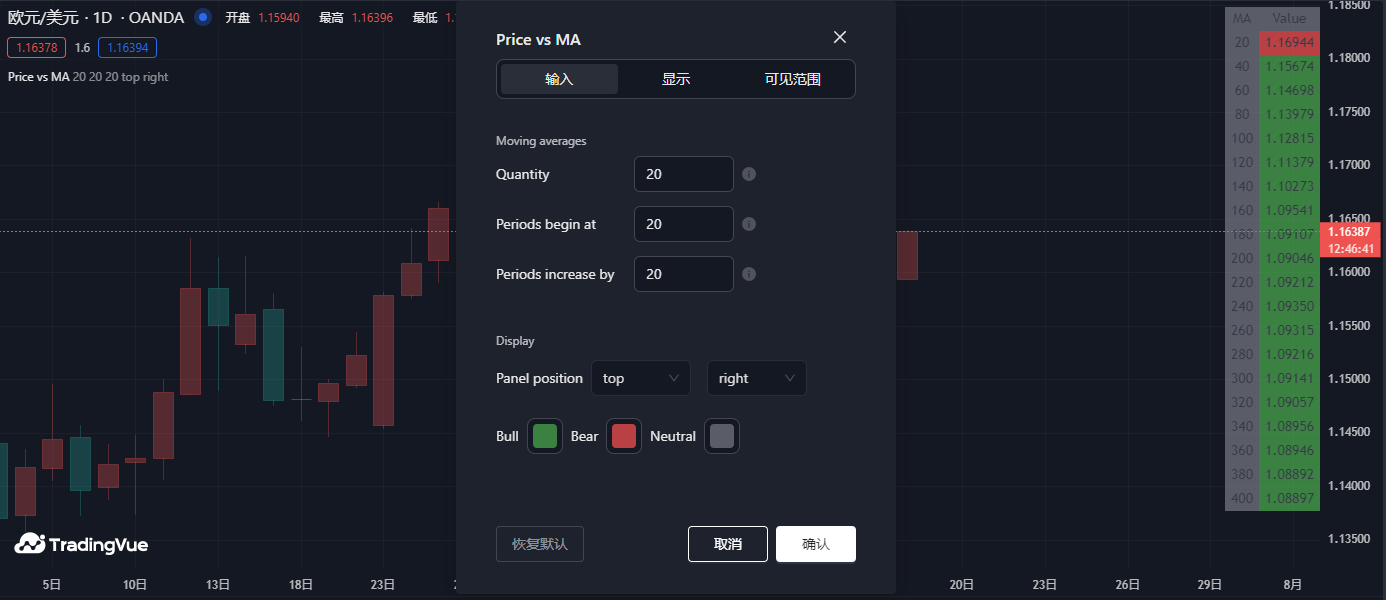Click the Periods increase by info icon

click(x=749, y=274)
